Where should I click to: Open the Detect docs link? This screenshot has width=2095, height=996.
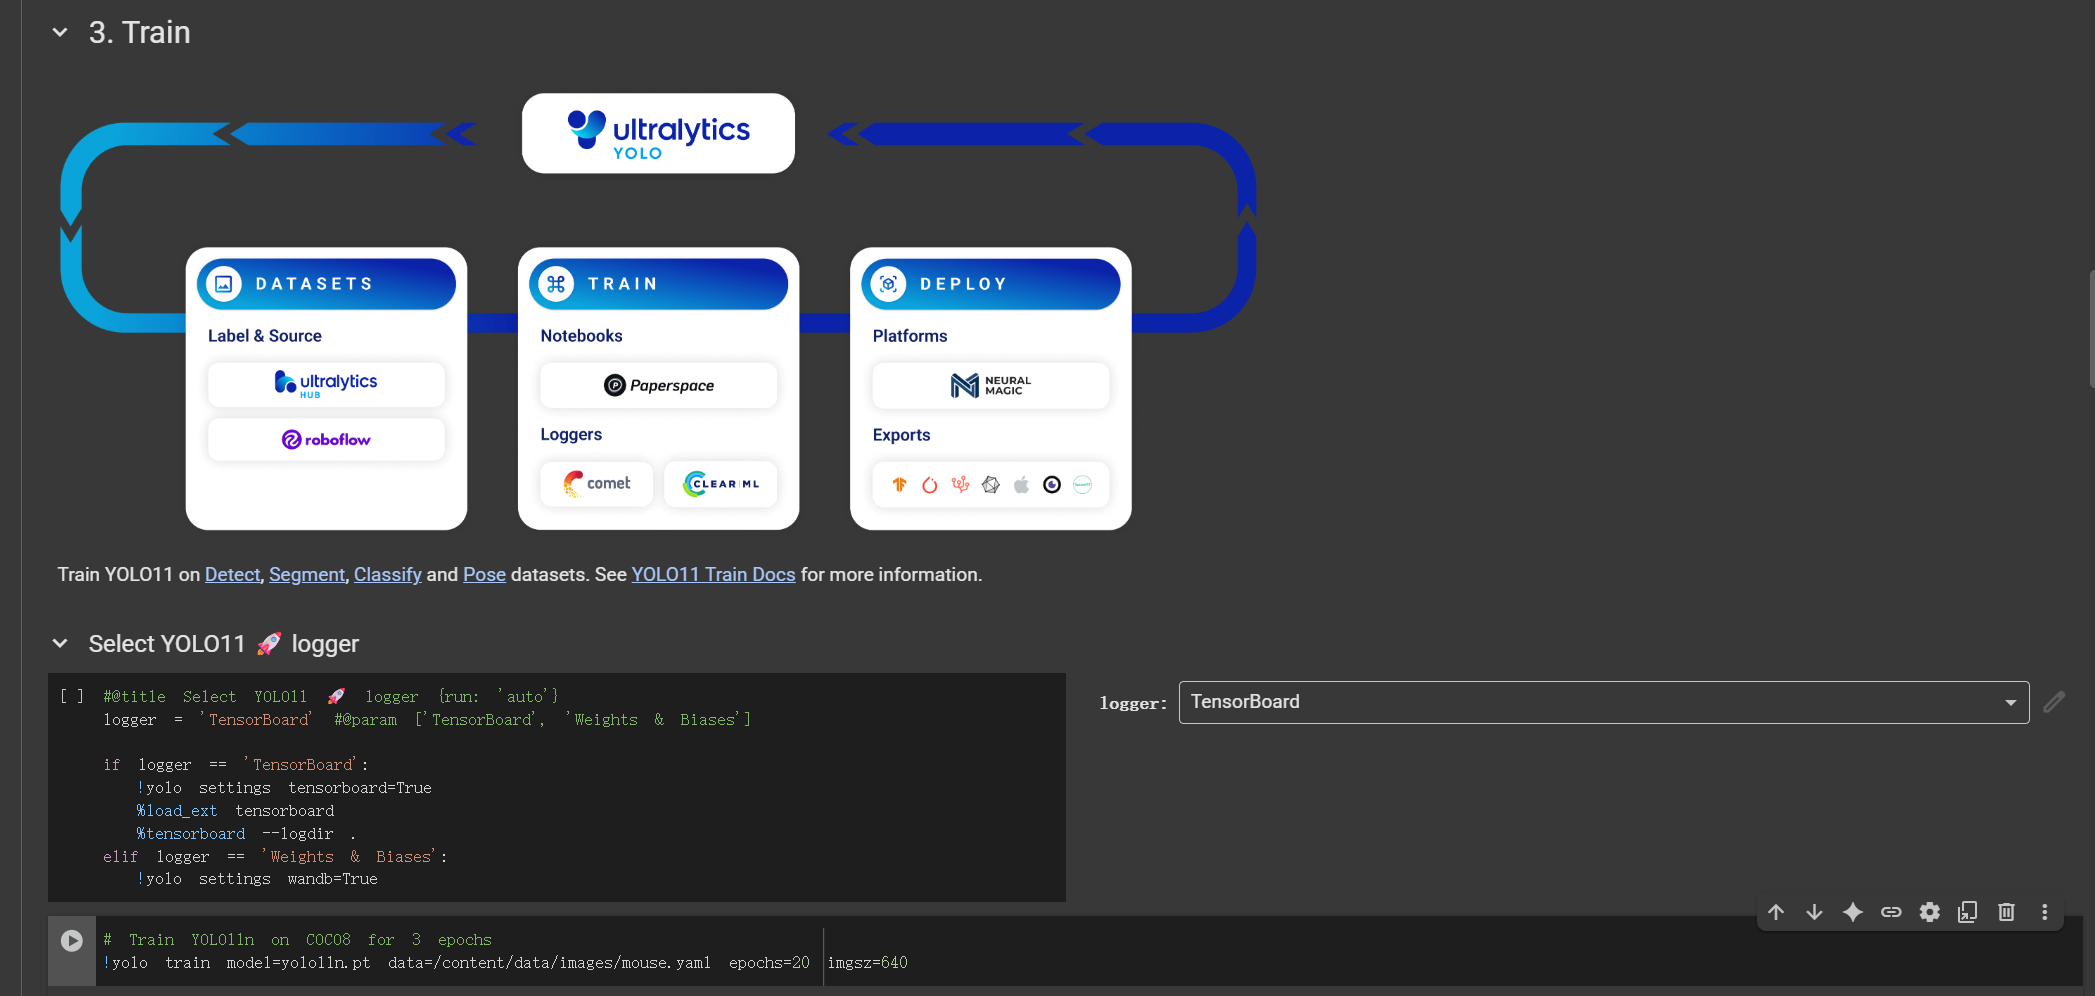(x=232, y=575)
